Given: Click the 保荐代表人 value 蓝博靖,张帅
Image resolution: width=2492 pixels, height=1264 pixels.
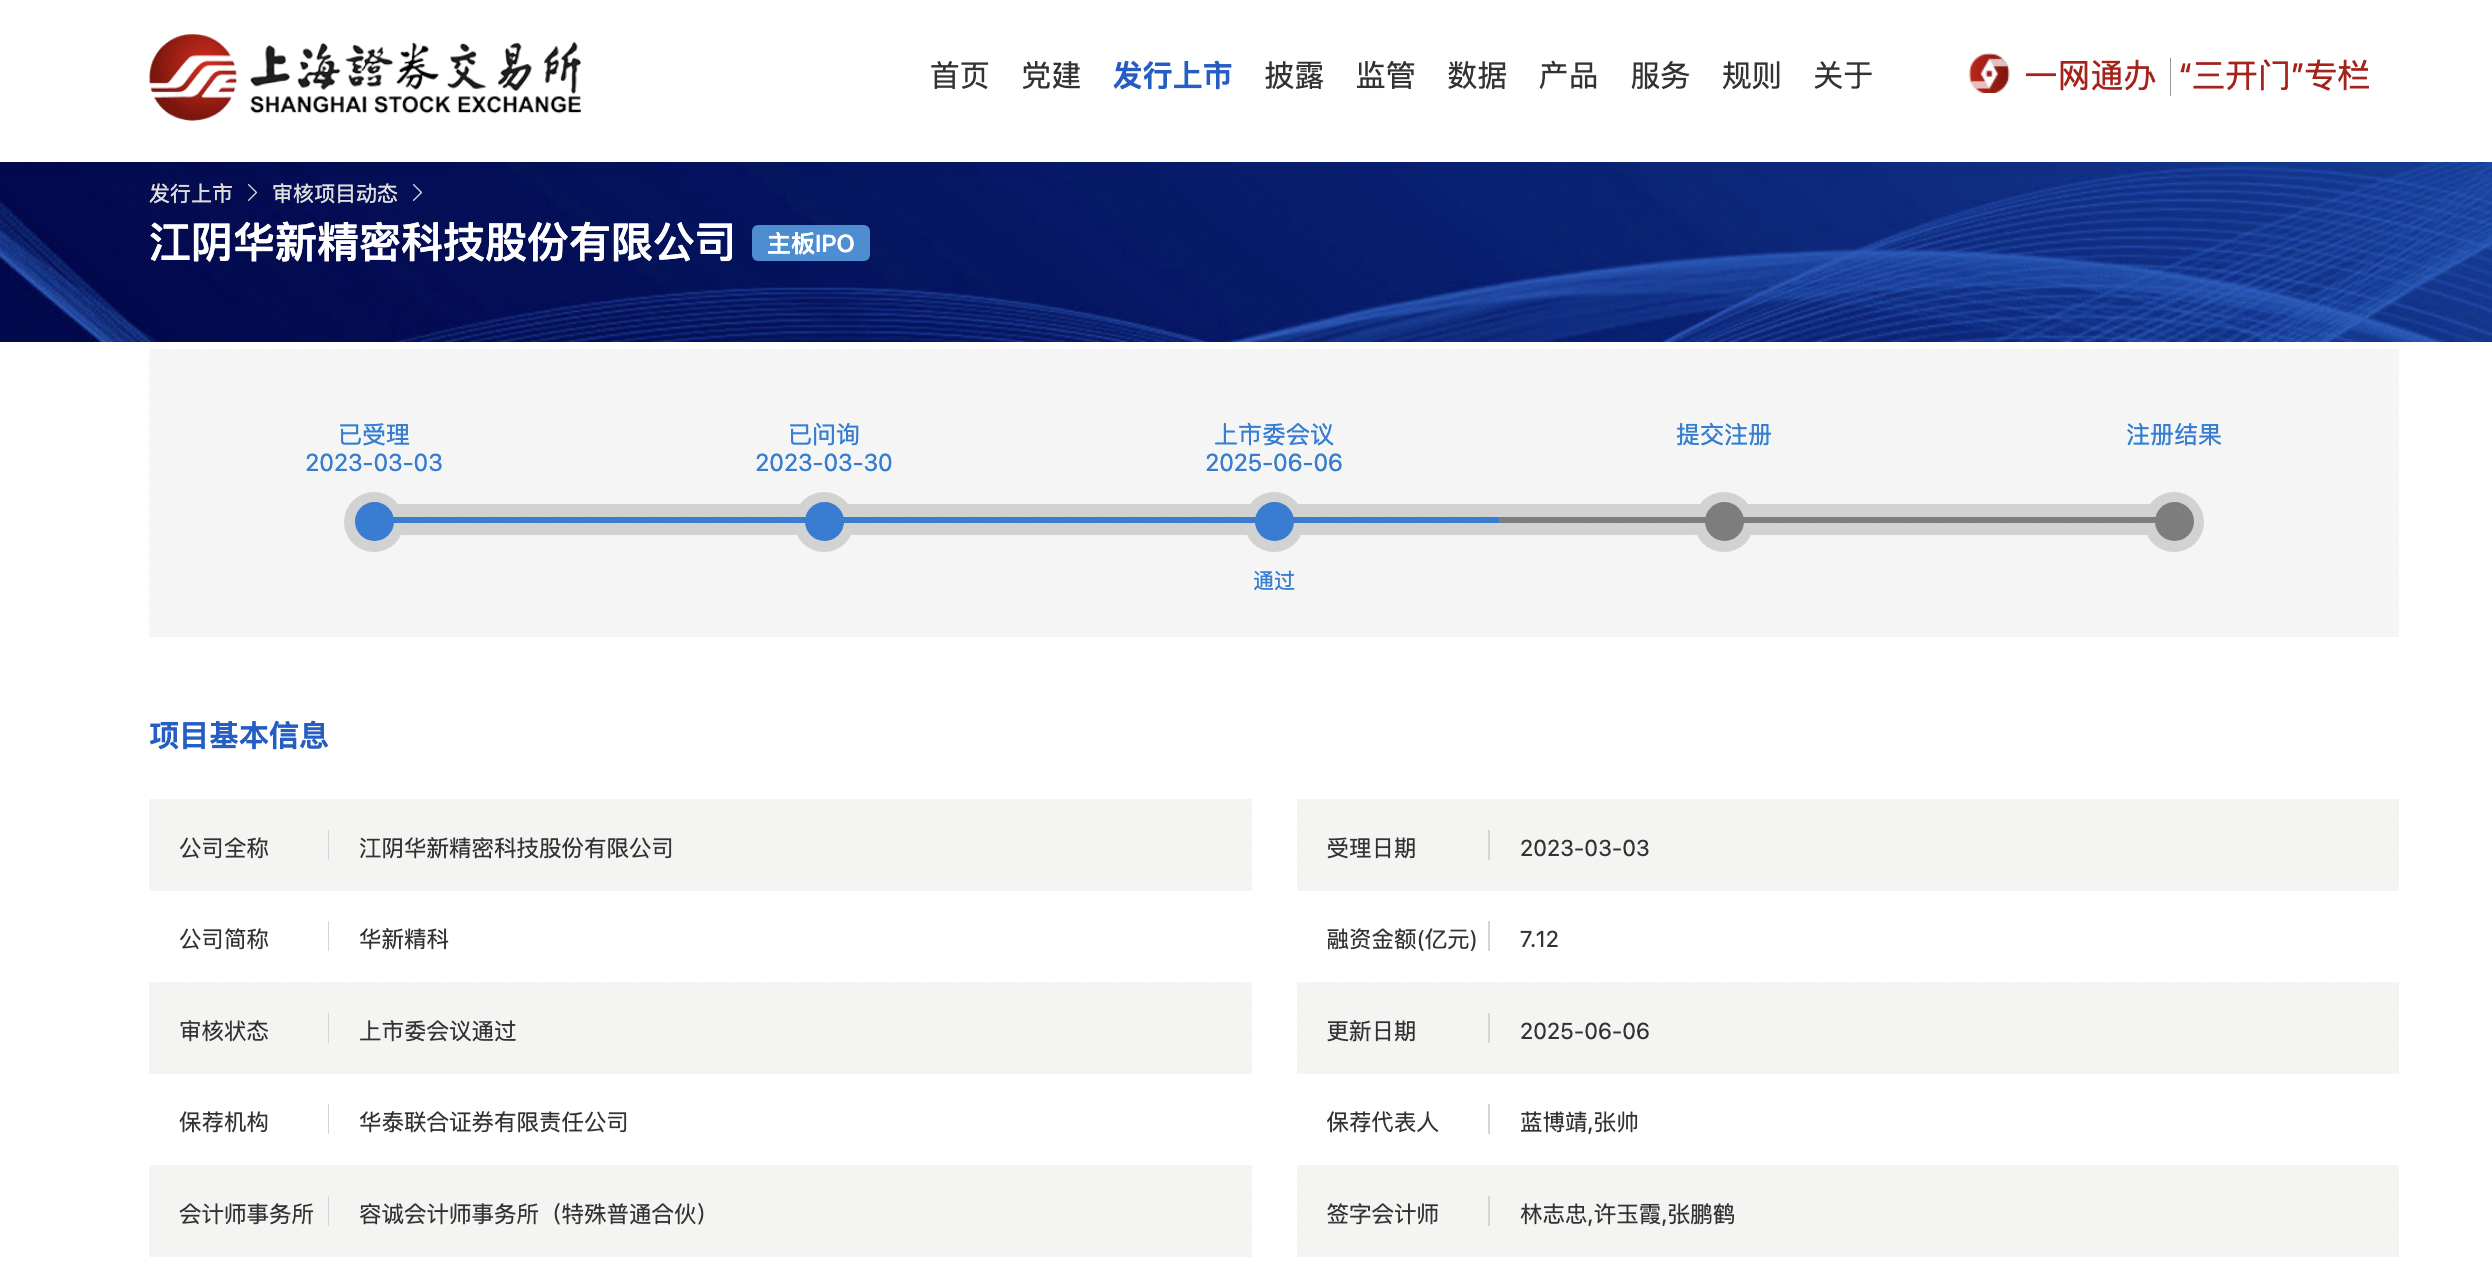Looking at the screenshot, I should click(x=1580, y=1122).
